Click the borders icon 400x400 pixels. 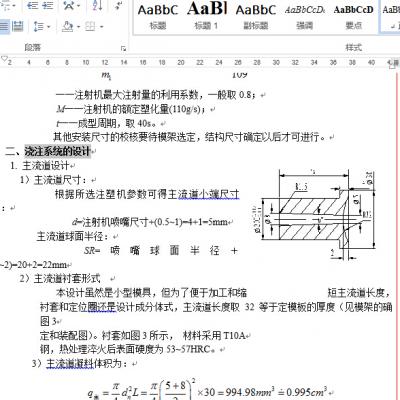coord(90,26)
